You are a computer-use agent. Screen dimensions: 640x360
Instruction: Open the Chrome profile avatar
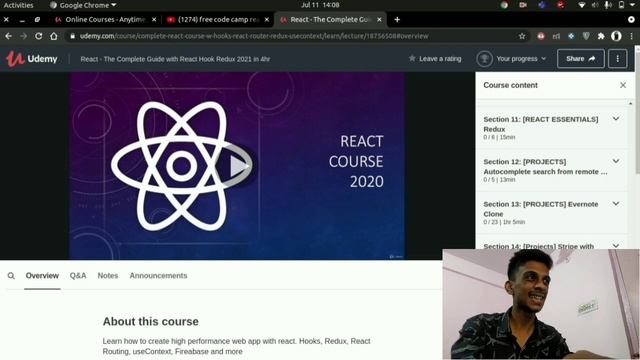[616, 36]
